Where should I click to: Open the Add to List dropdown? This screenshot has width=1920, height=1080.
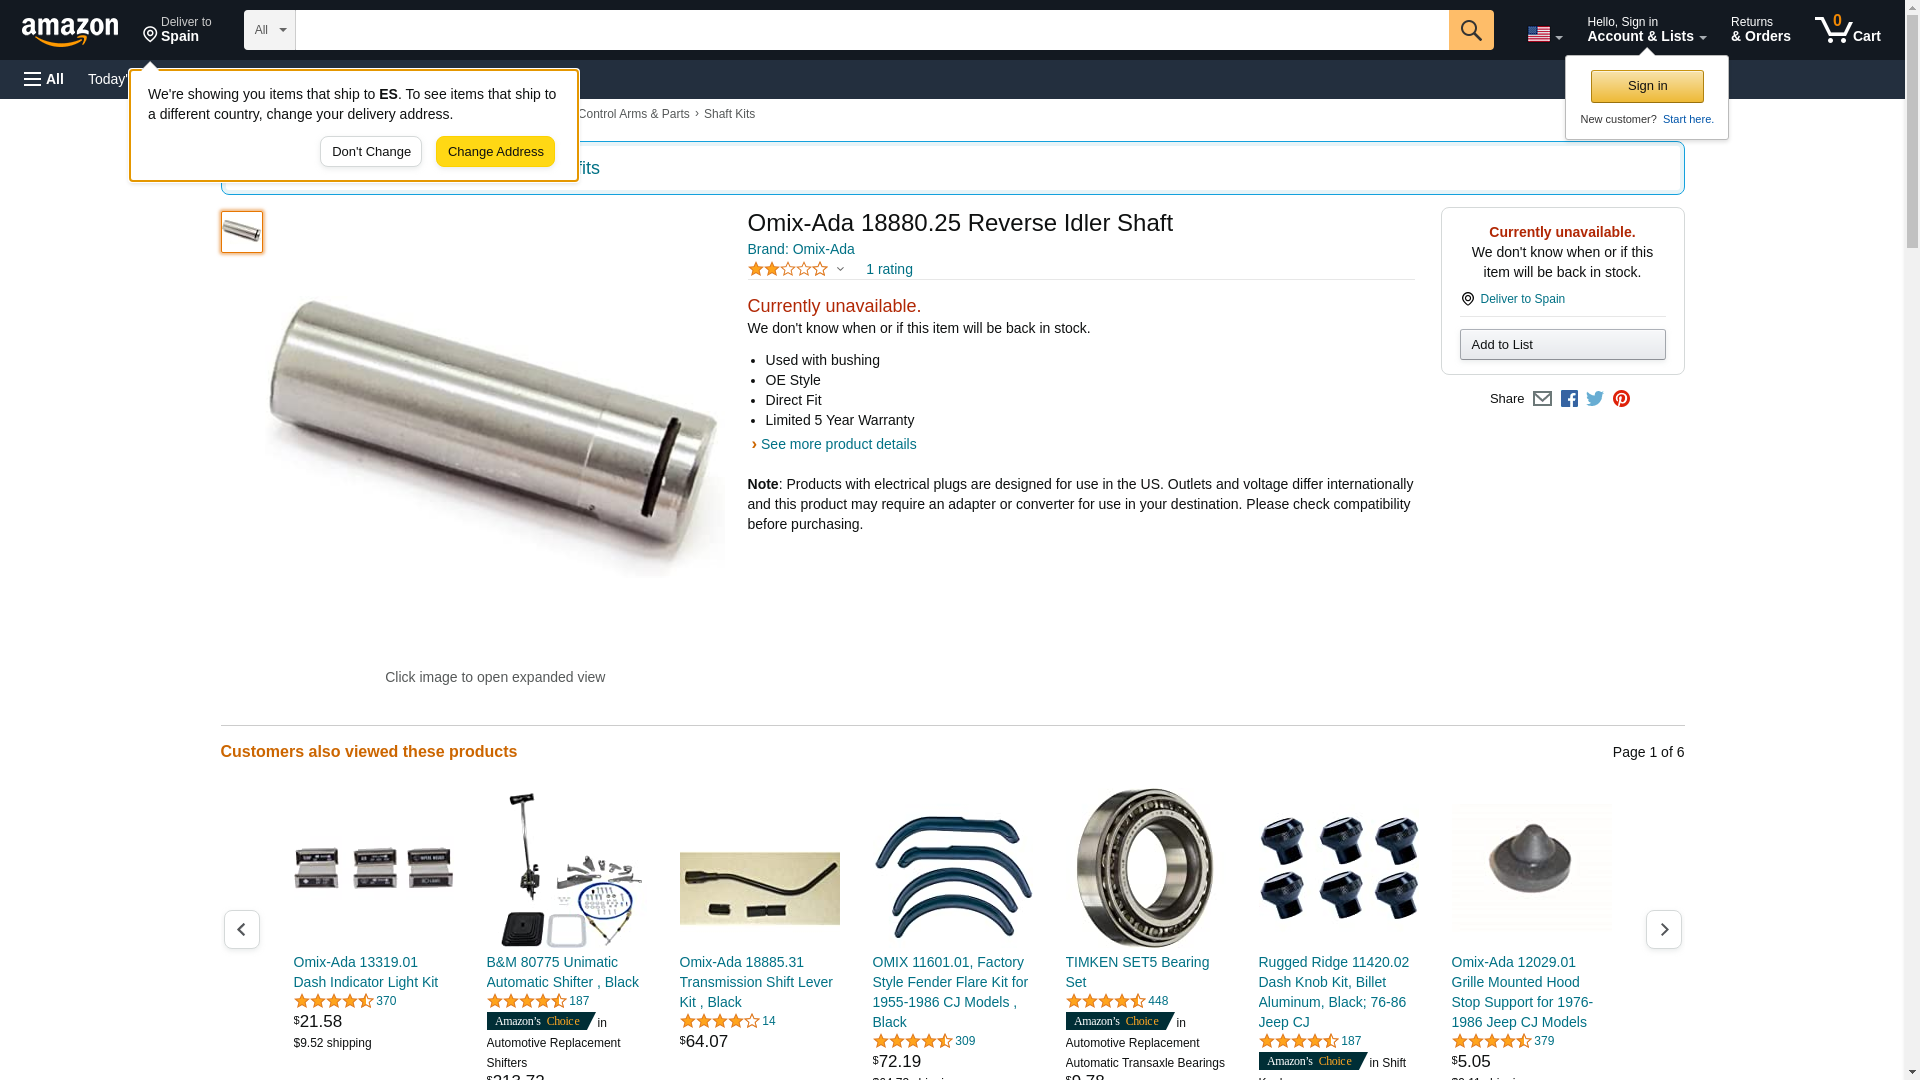[x=1562, y=345]
